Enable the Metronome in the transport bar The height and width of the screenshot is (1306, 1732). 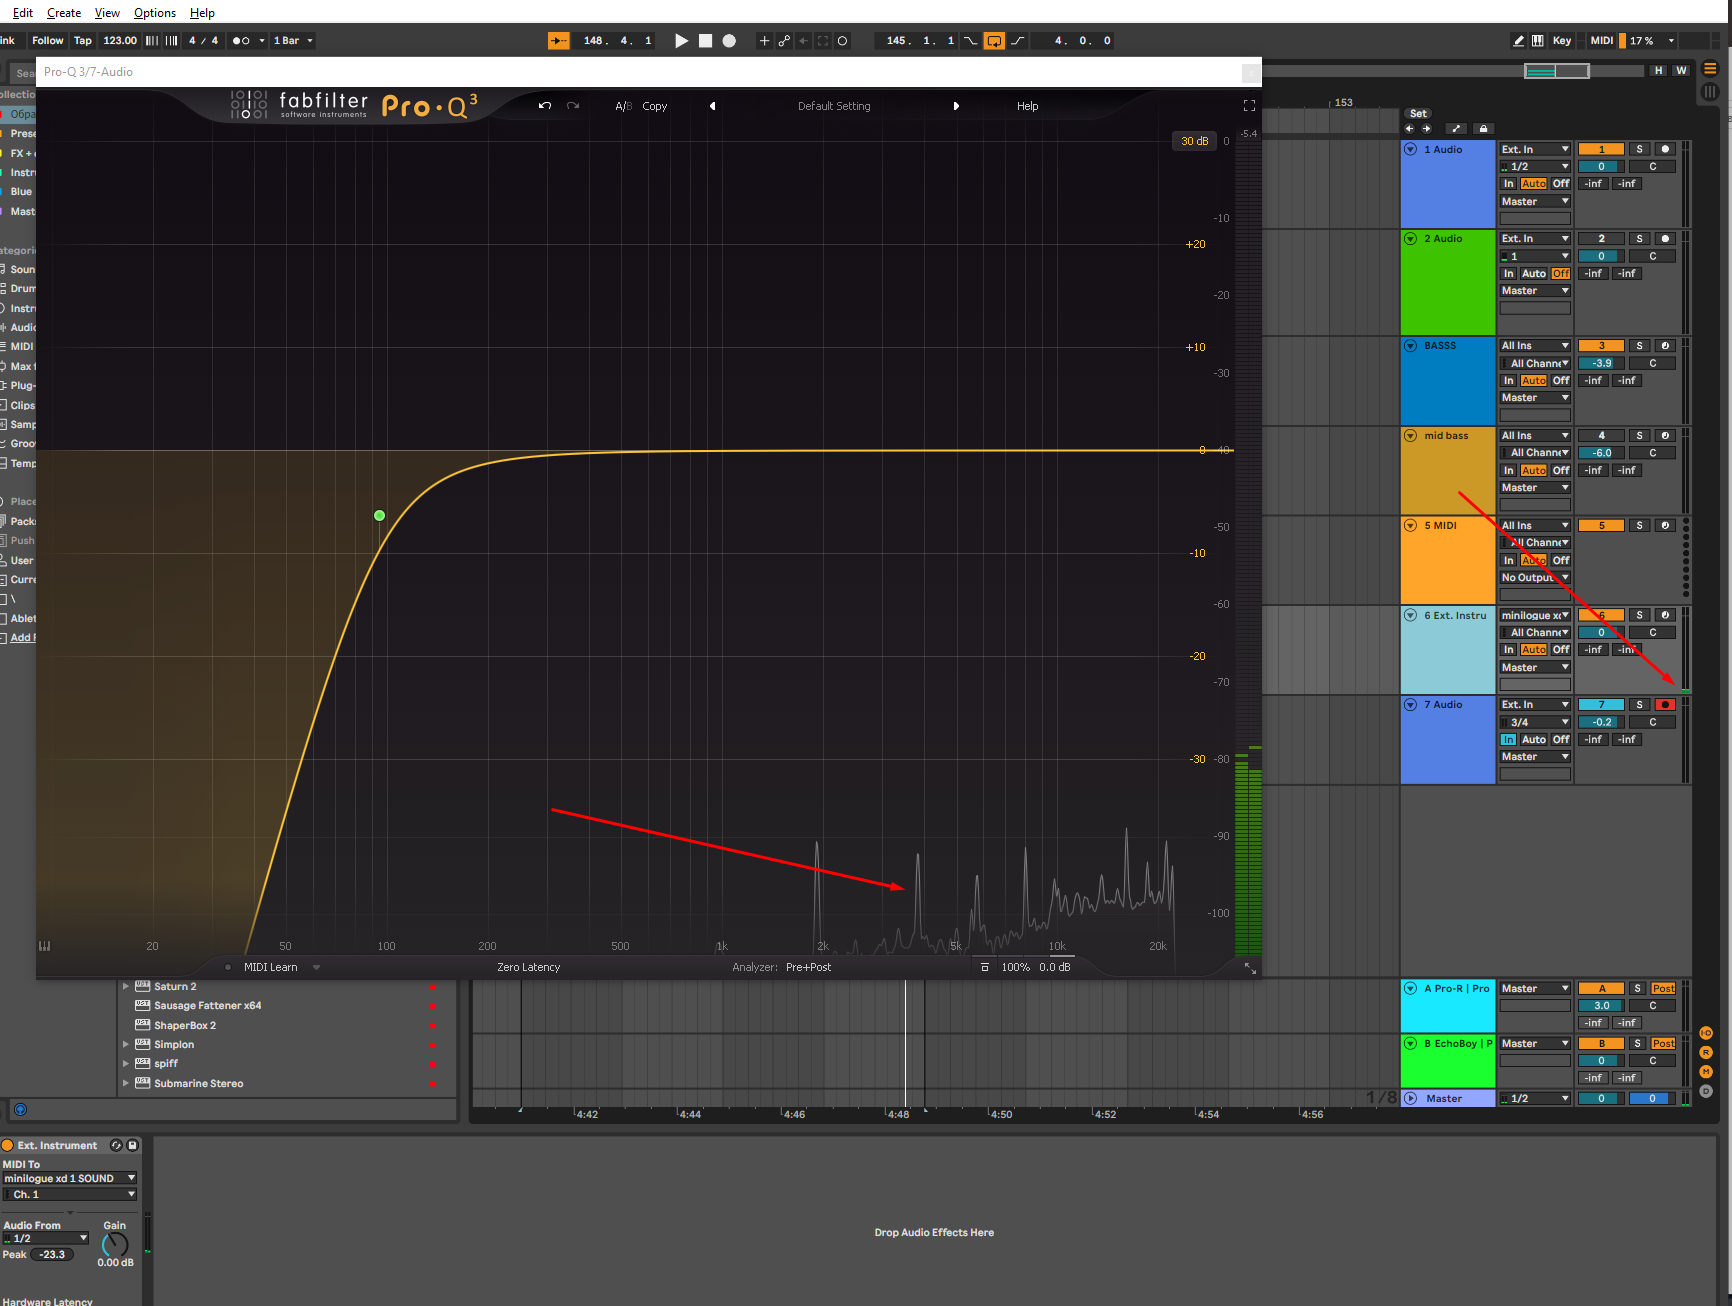click(x=241, y=41)
